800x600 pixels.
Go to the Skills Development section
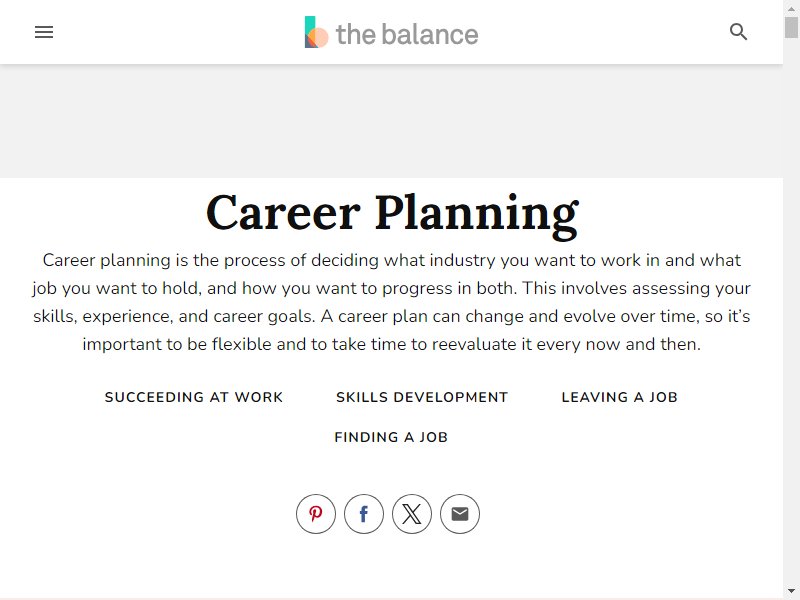[422, 397]
